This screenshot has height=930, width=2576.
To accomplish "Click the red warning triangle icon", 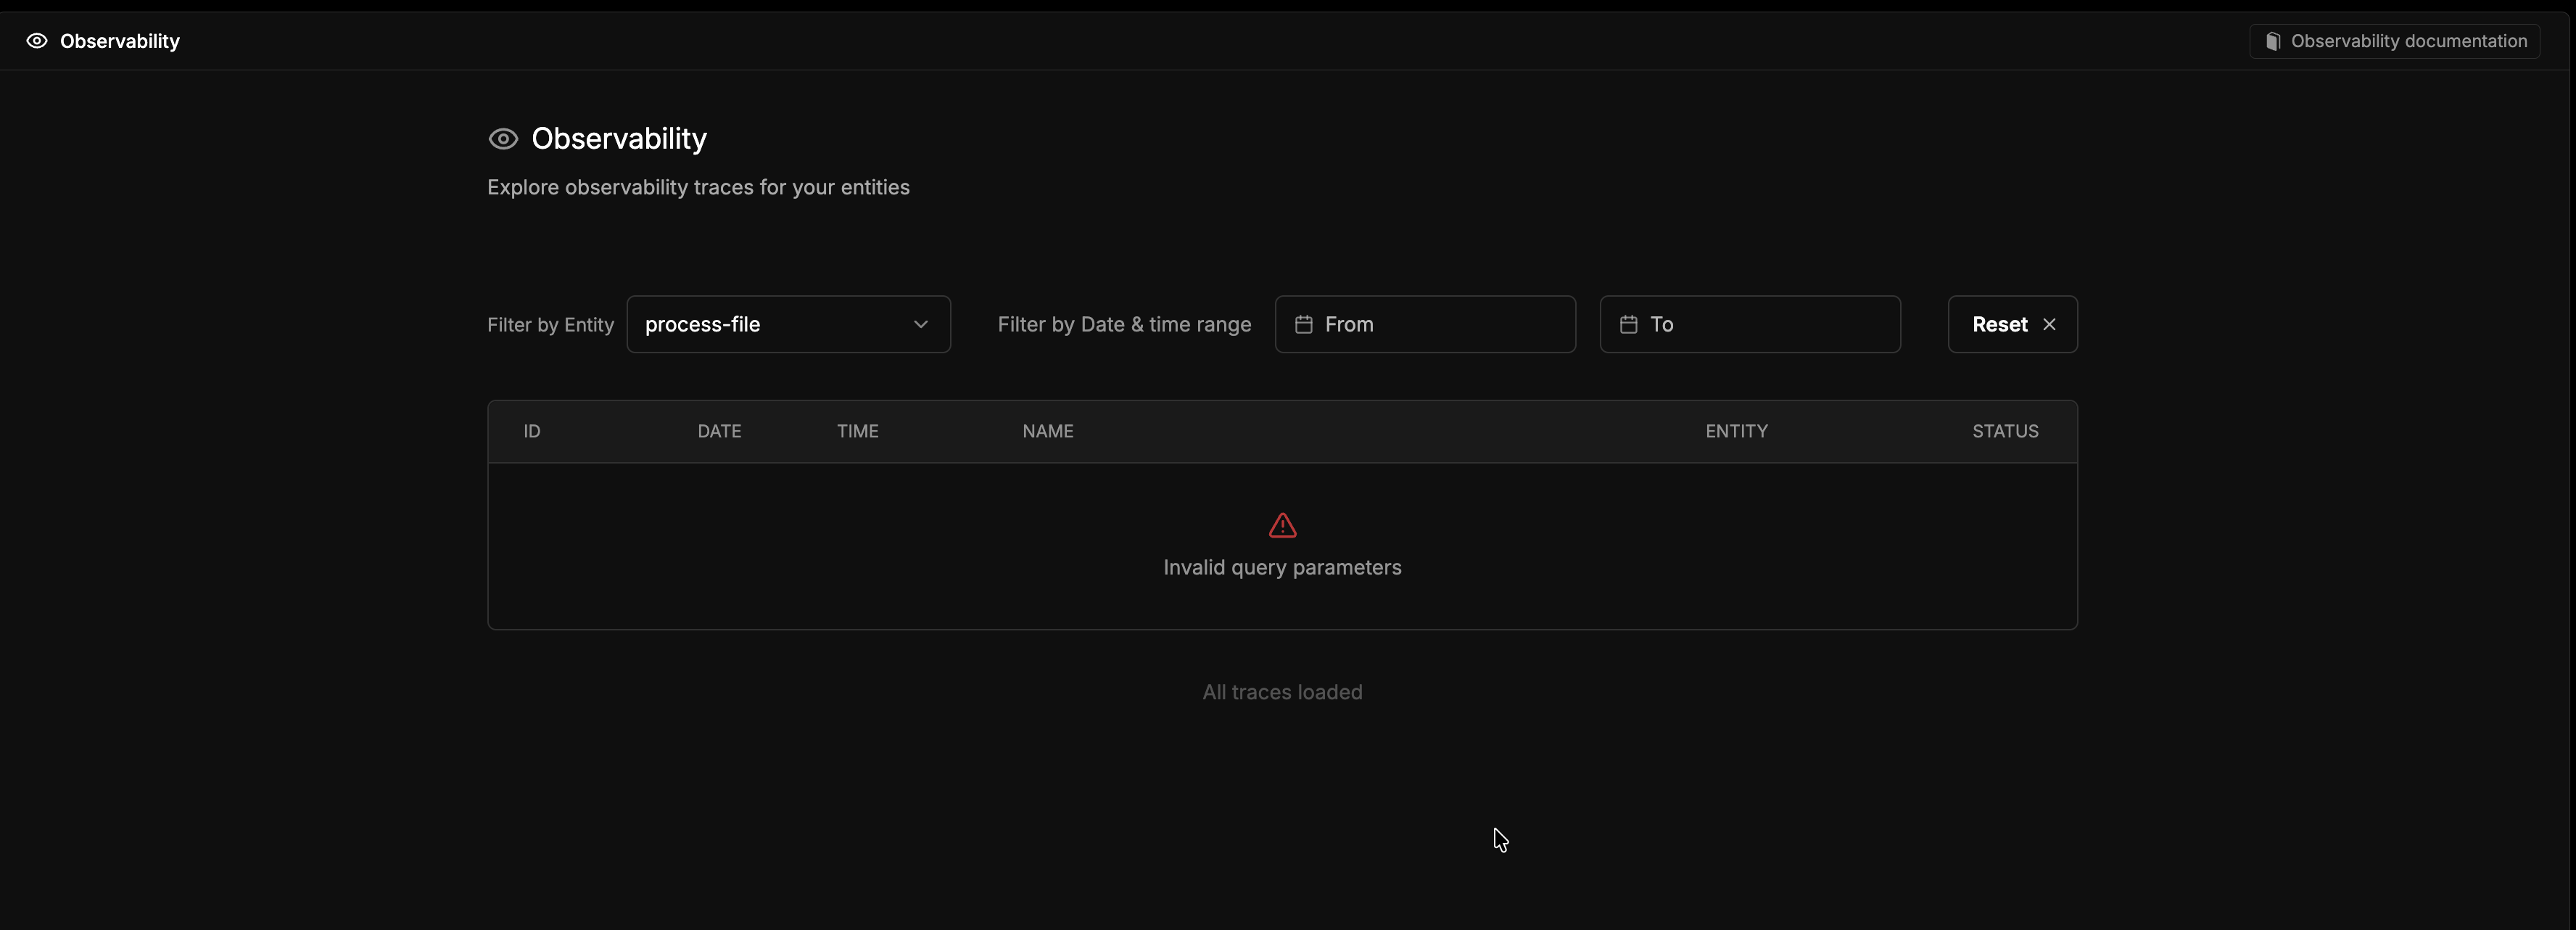I will point(1282,525).
